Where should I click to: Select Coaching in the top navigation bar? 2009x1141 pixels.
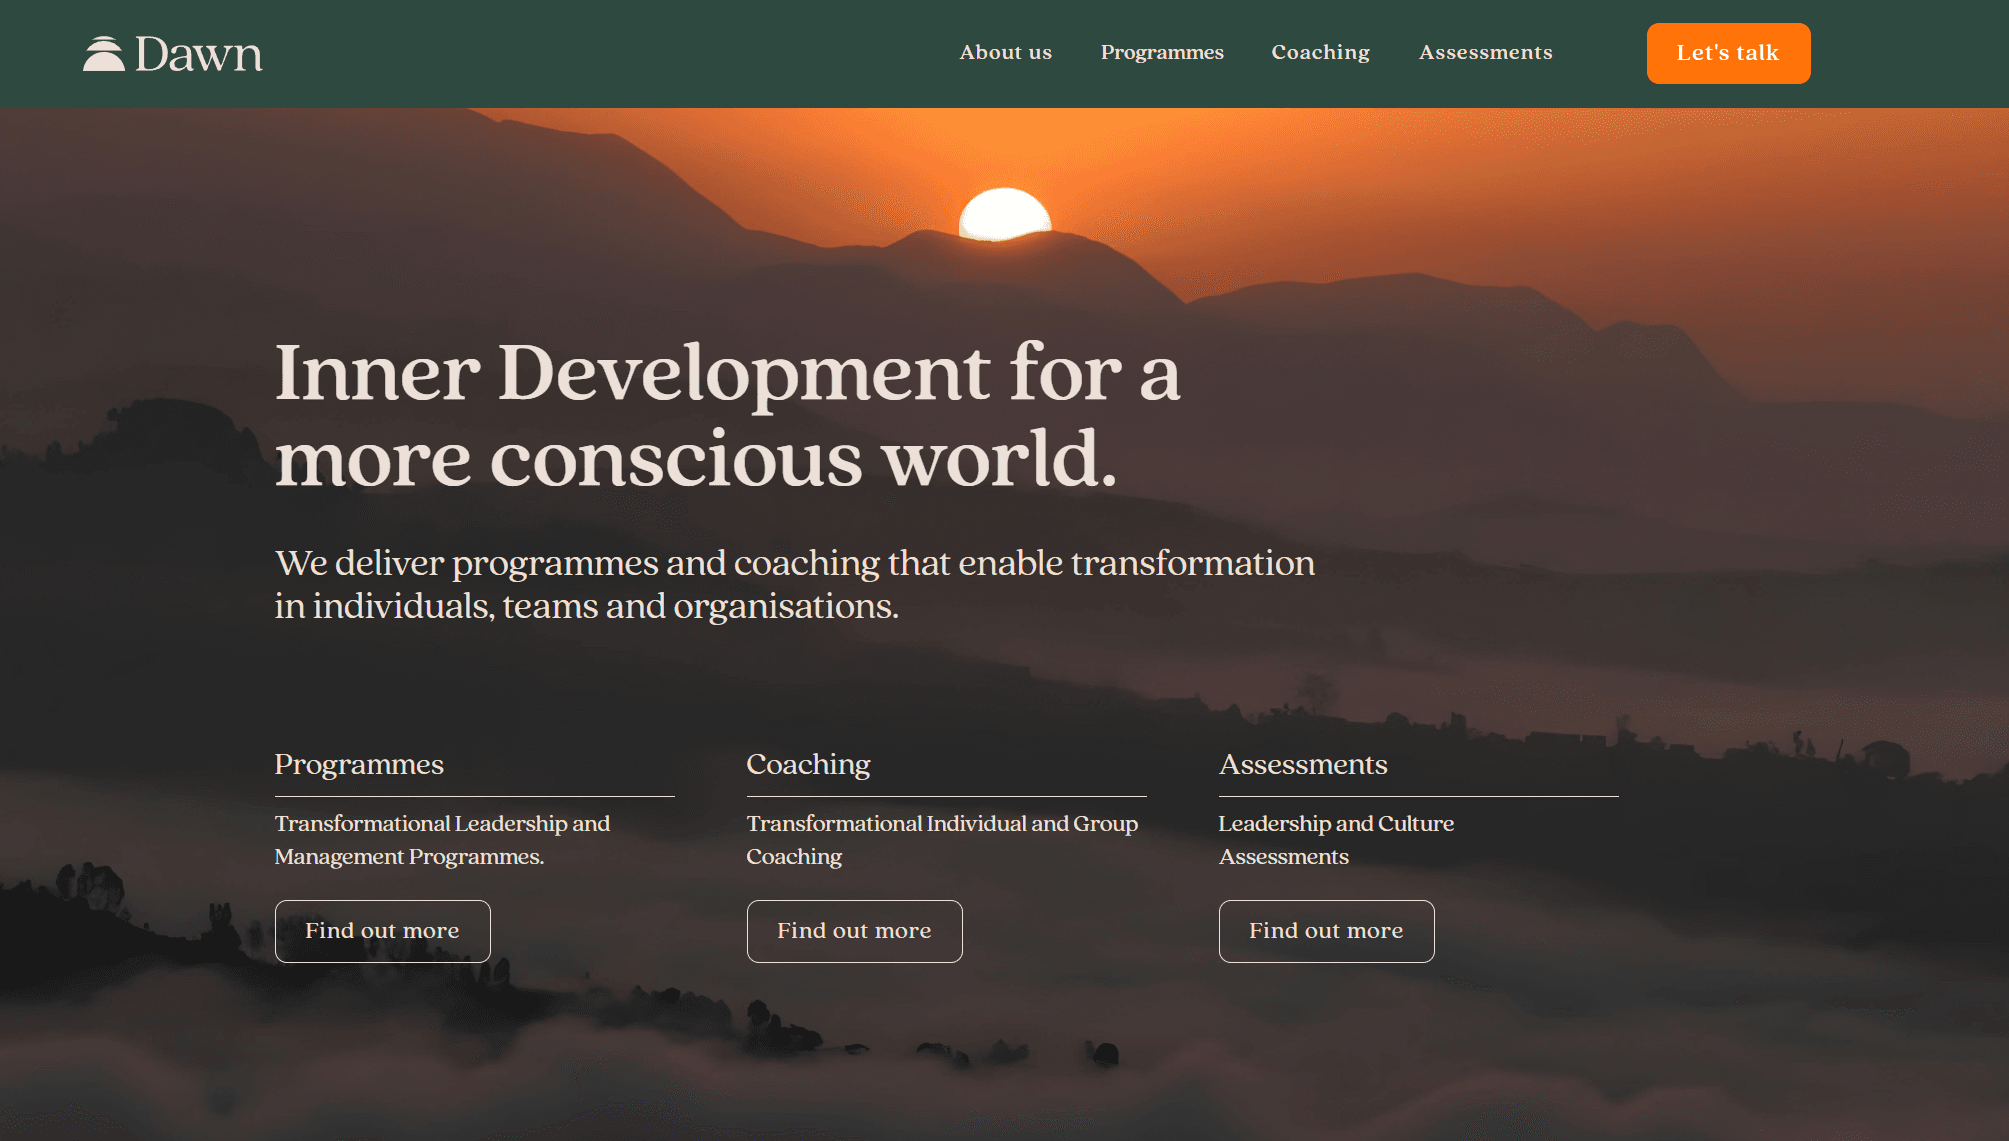[1320, 53]
